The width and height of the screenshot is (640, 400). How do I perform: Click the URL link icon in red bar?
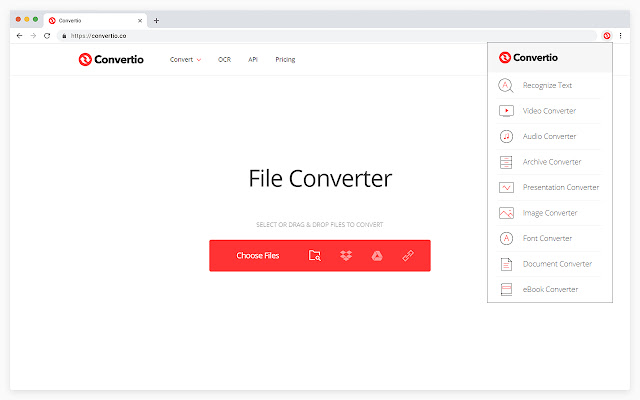click(x=408, y=256)
